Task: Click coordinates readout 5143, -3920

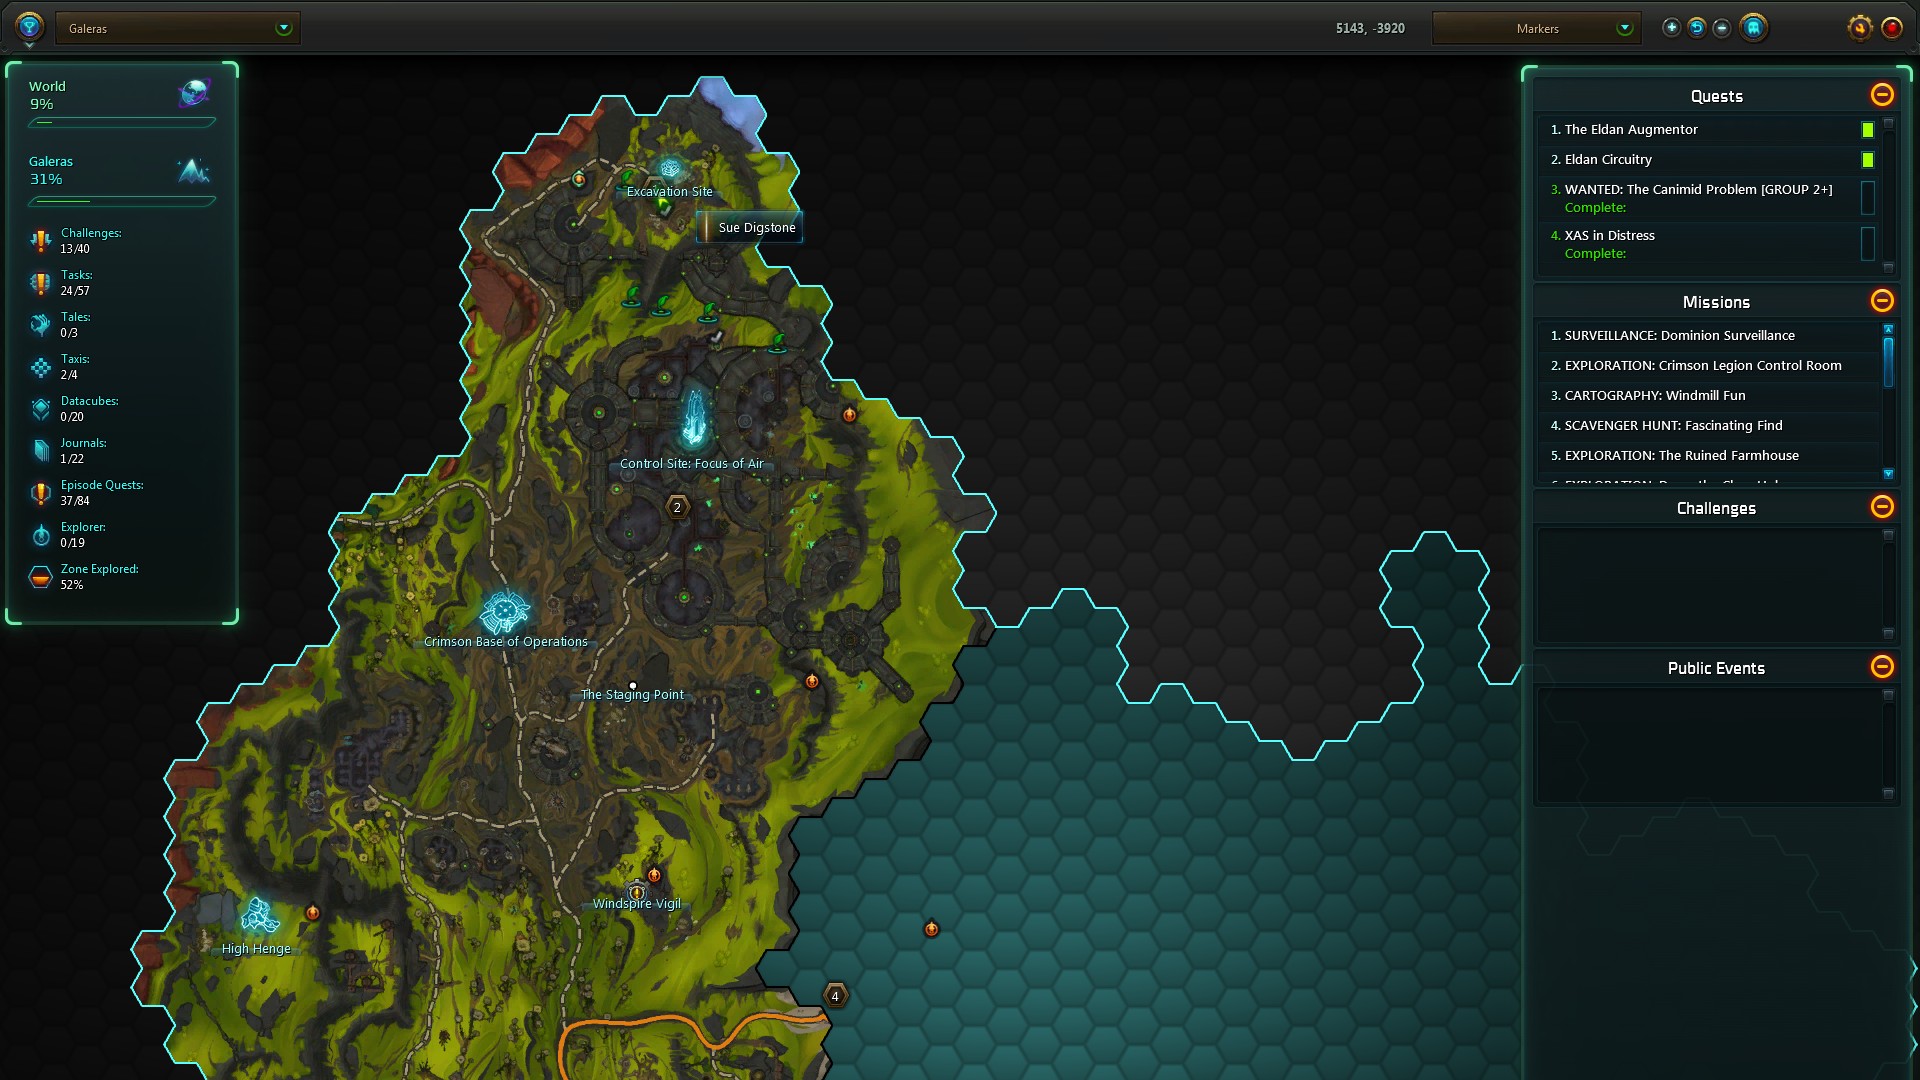Action: (x=1370, y=29)
